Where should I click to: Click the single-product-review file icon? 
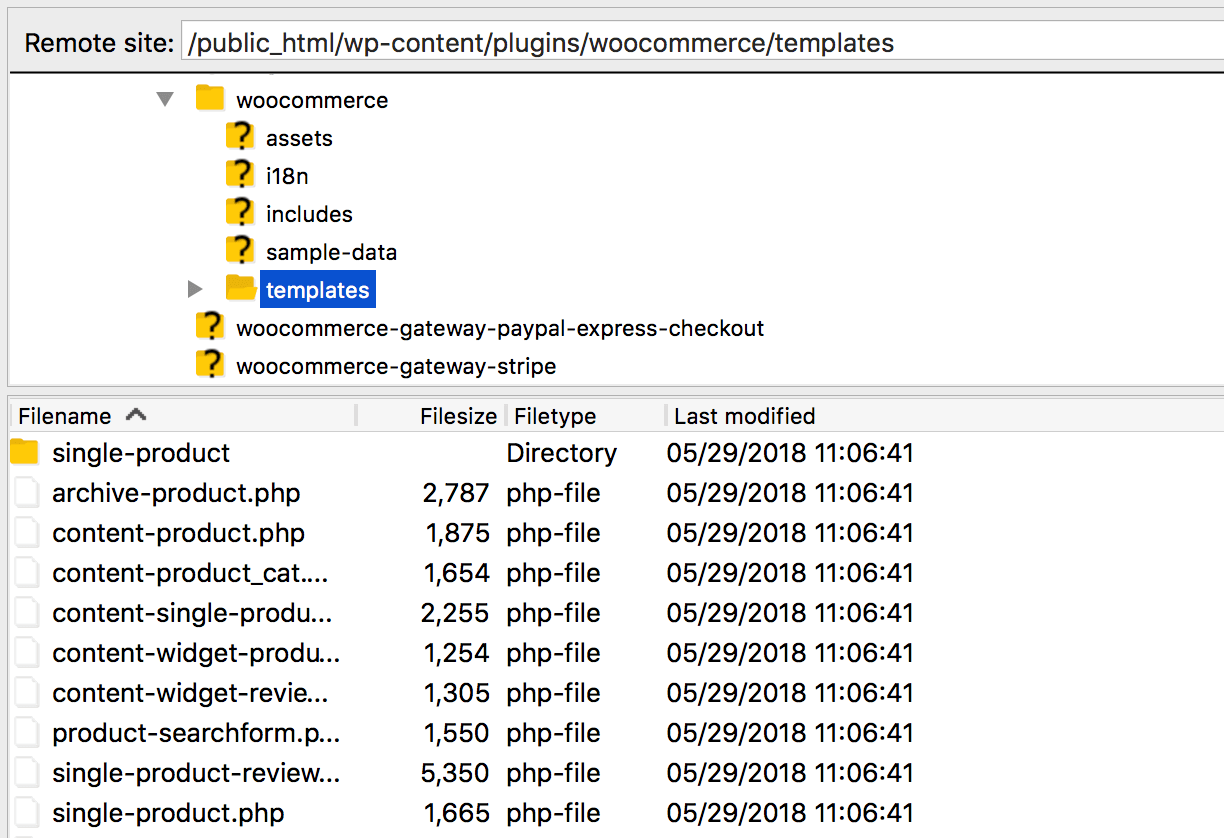tap(27, 773)
